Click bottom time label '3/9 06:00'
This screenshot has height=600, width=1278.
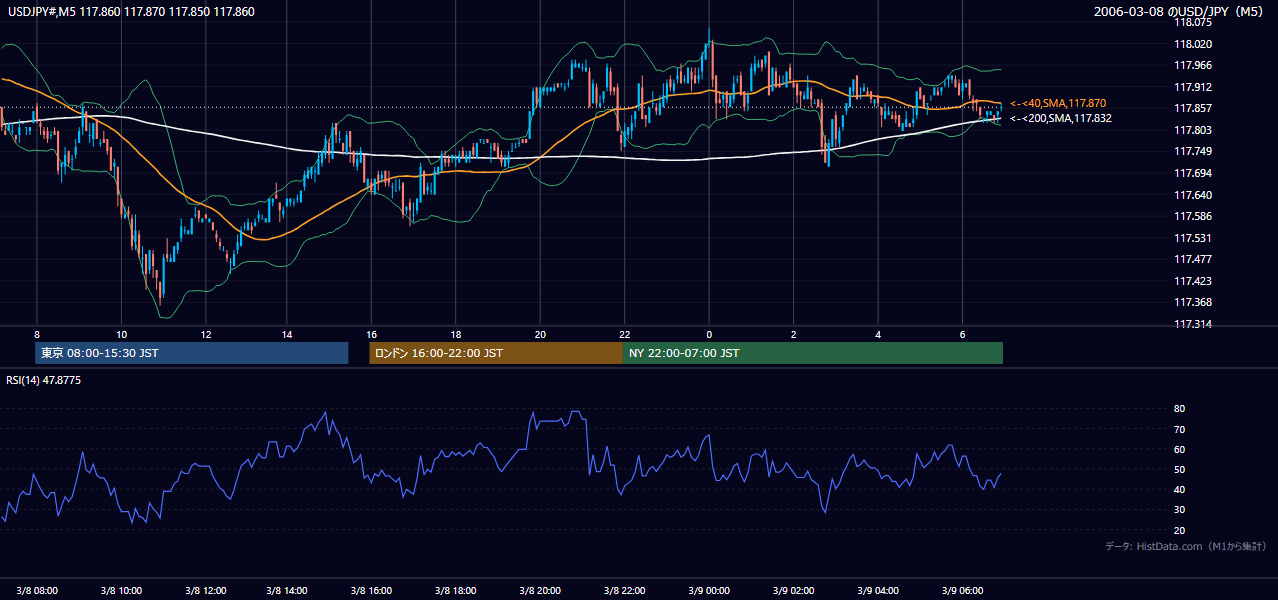click(x=961, y=590)
